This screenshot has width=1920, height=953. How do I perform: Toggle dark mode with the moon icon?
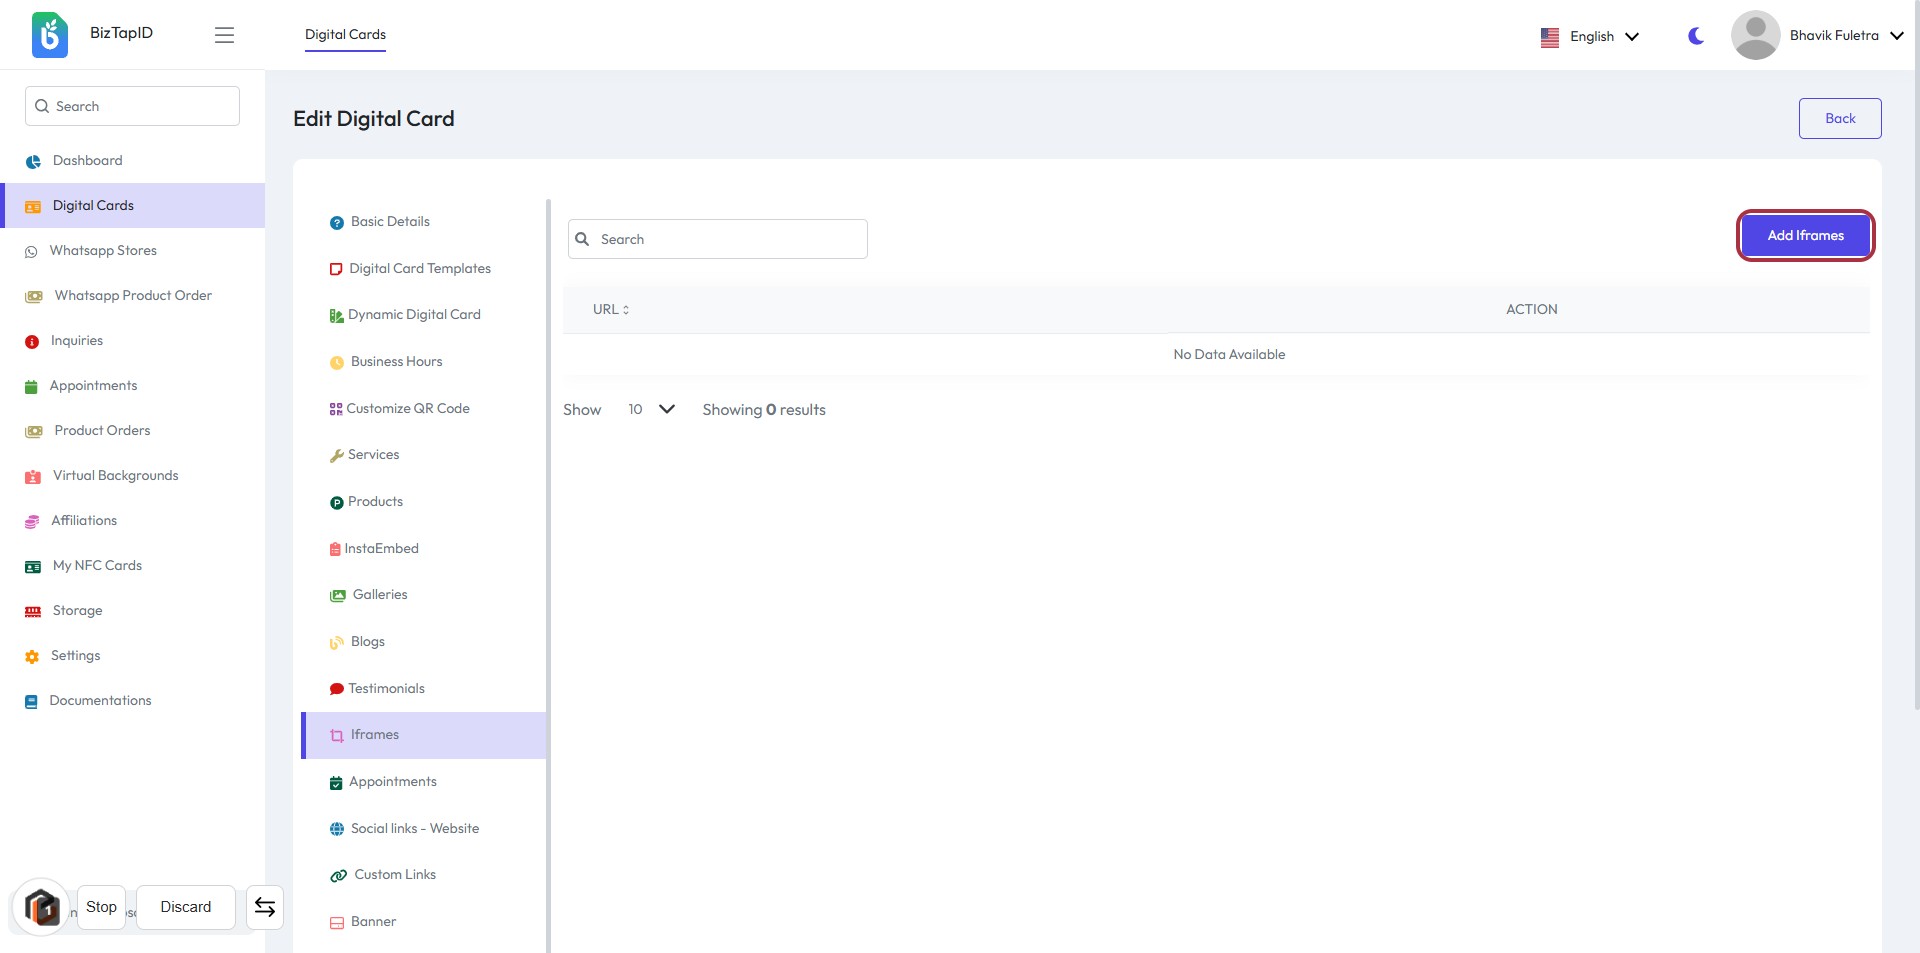coord(1695,36)
